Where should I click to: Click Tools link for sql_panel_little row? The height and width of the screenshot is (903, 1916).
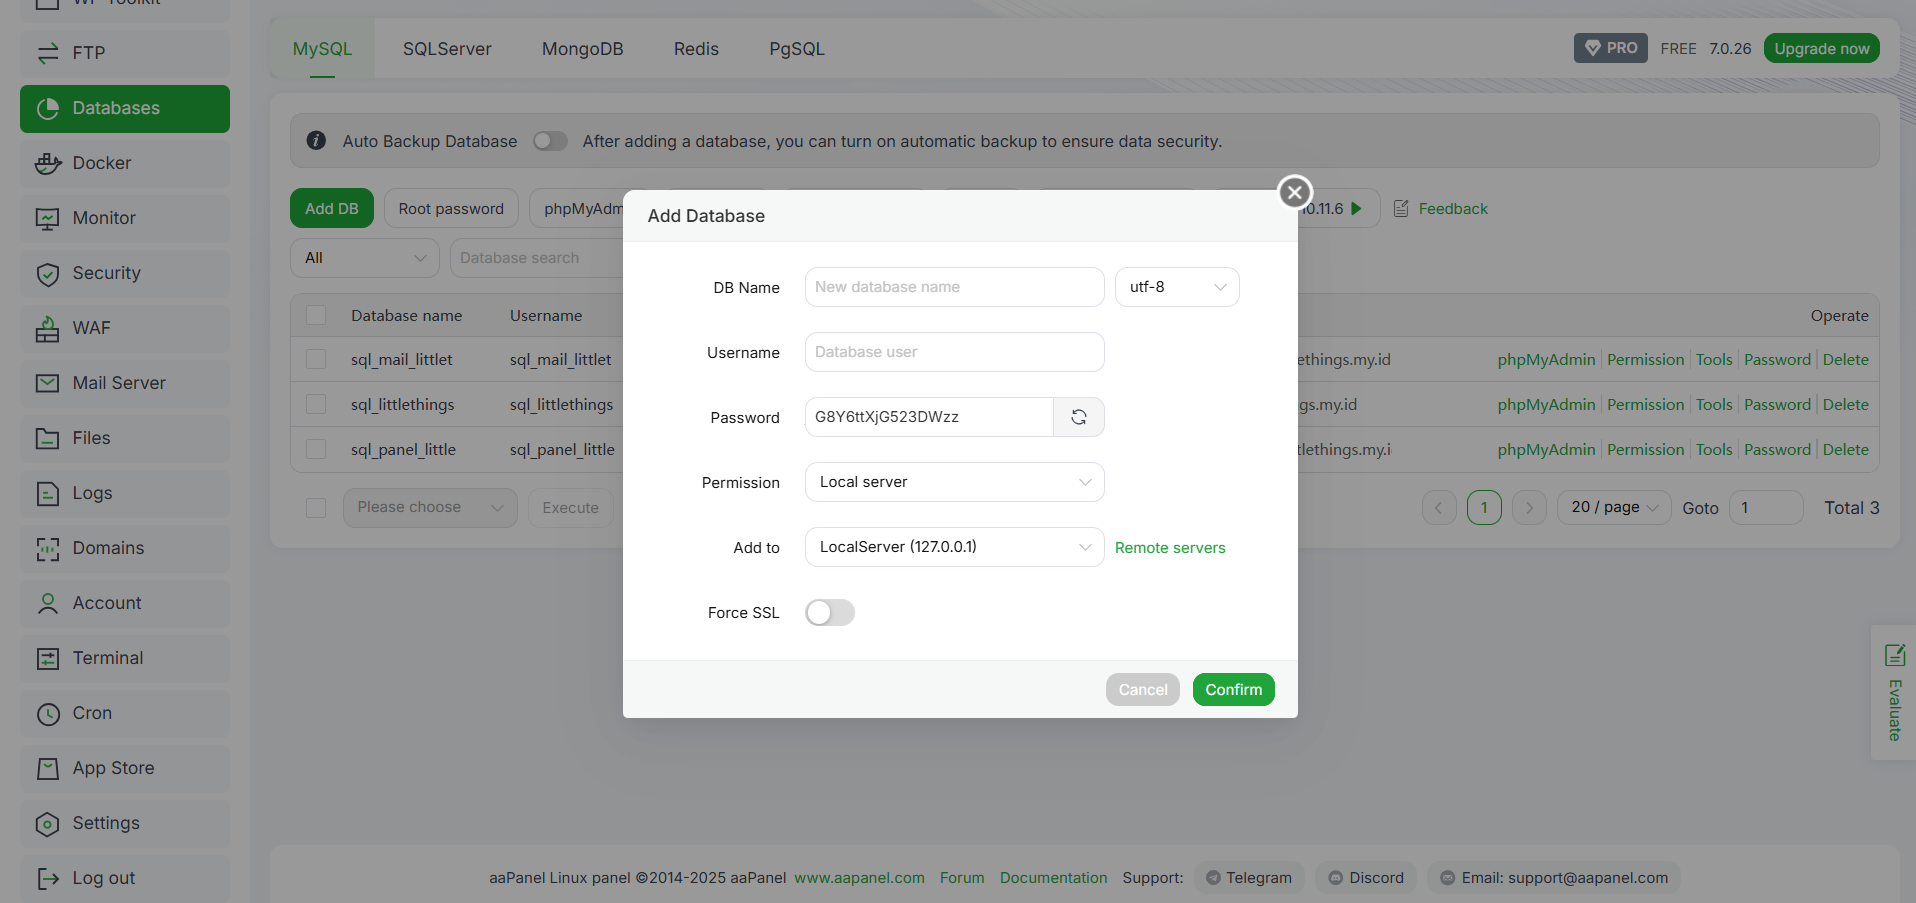click(x=1713, y=449)
